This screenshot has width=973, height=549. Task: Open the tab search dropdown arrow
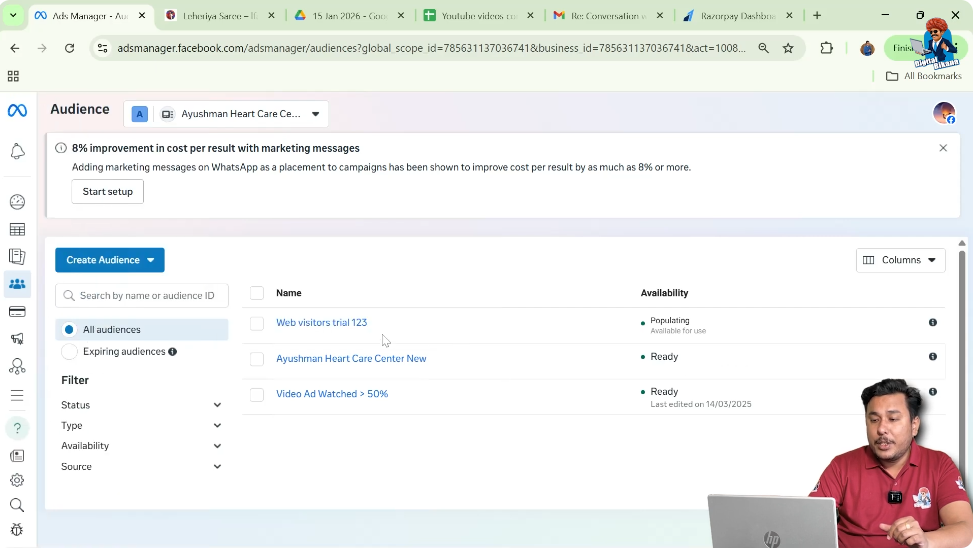[x=13, y=16]
